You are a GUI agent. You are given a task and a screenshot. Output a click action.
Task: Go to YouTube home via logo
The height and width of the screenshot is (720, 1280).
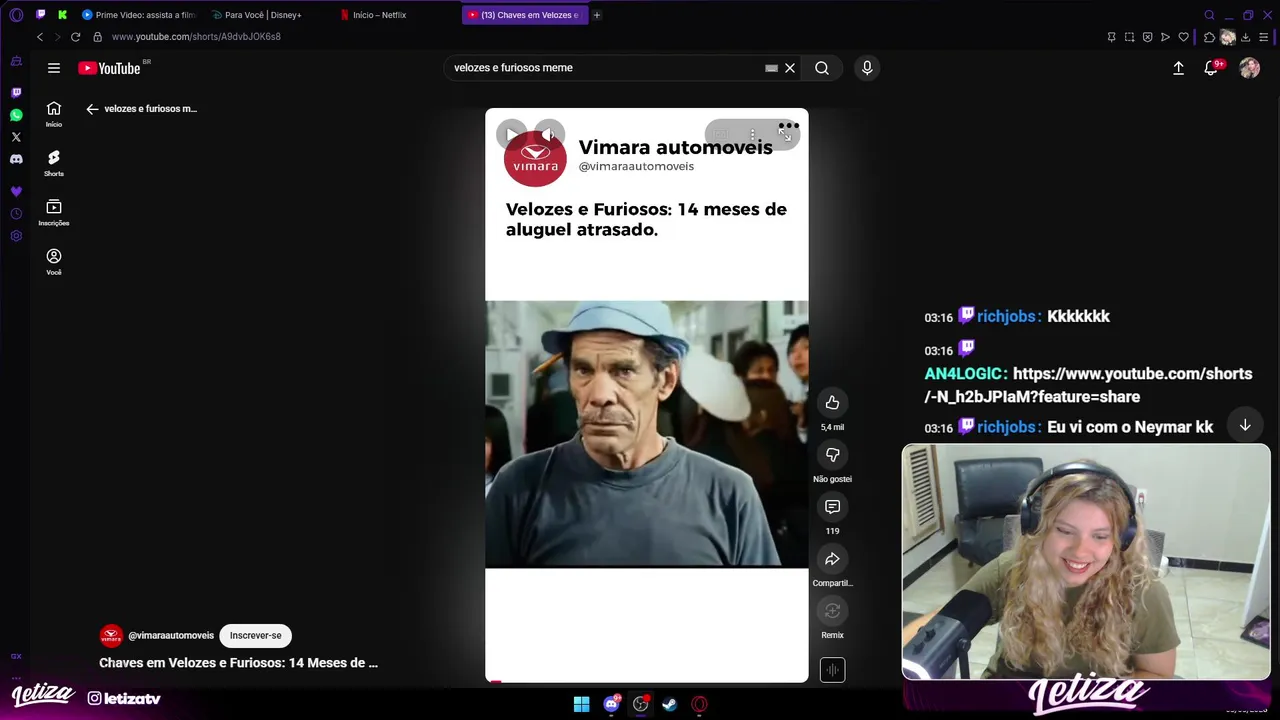[109, 68]
